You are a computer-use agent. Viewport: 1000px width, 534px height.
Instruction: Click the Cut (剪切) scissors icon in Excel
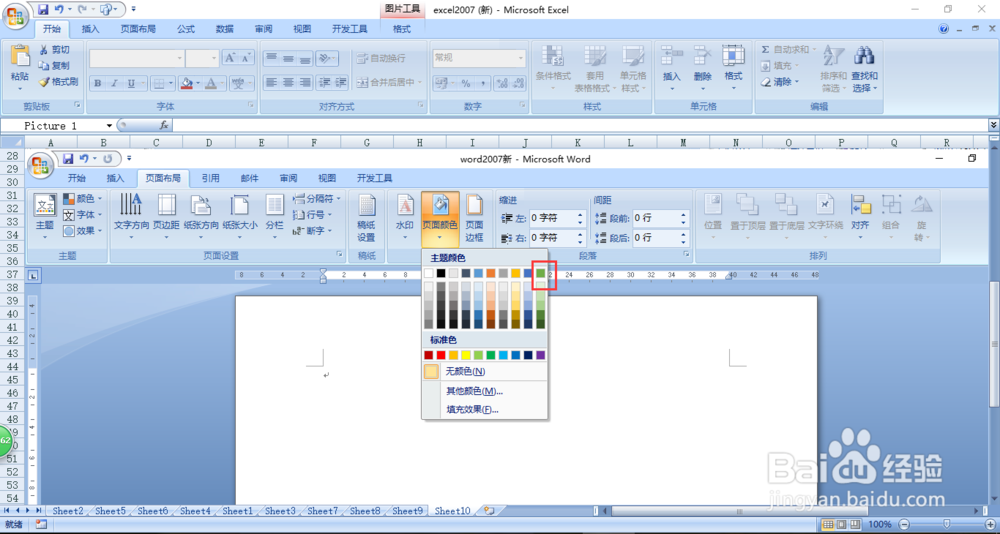coord(43,50)
